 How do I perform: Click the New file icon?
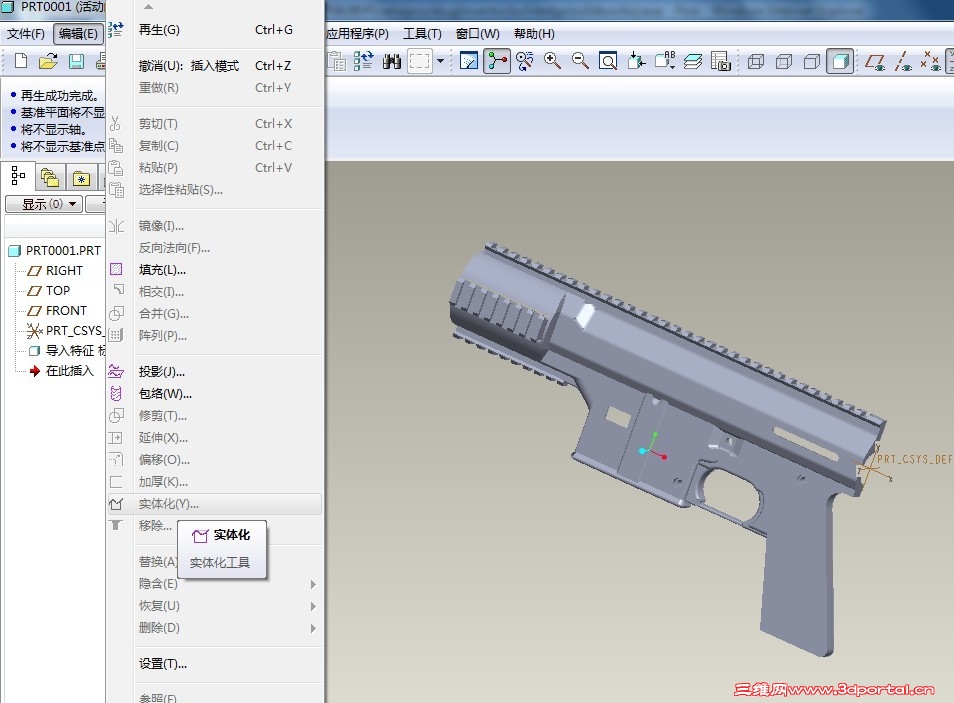pos(21,61)
